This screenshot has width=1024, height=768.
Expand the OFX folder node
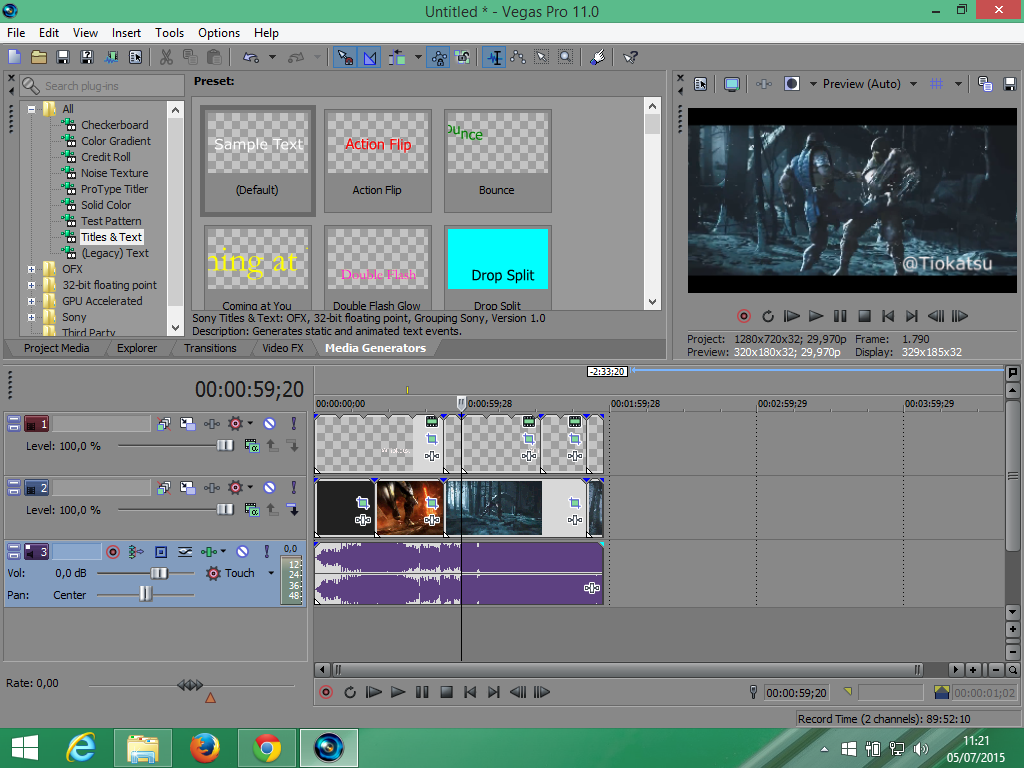[31, 269]
